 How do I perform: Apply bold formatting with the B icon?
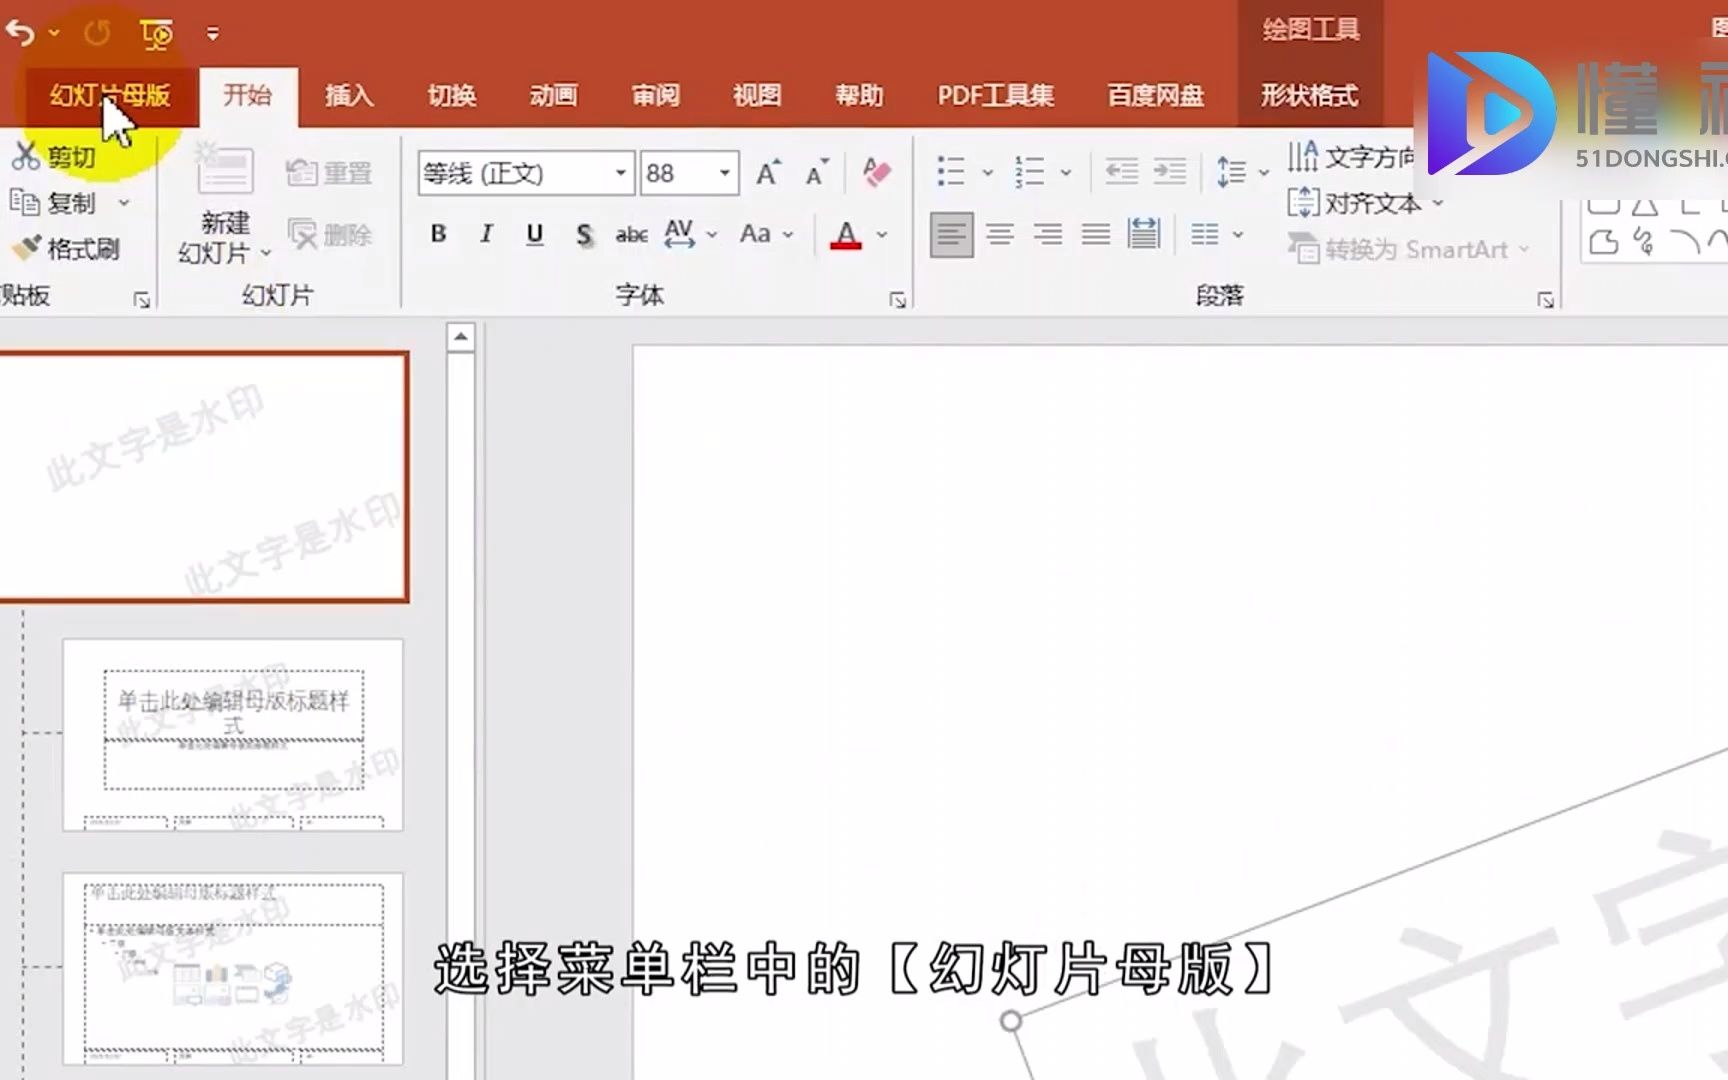[x=437, y=234]
